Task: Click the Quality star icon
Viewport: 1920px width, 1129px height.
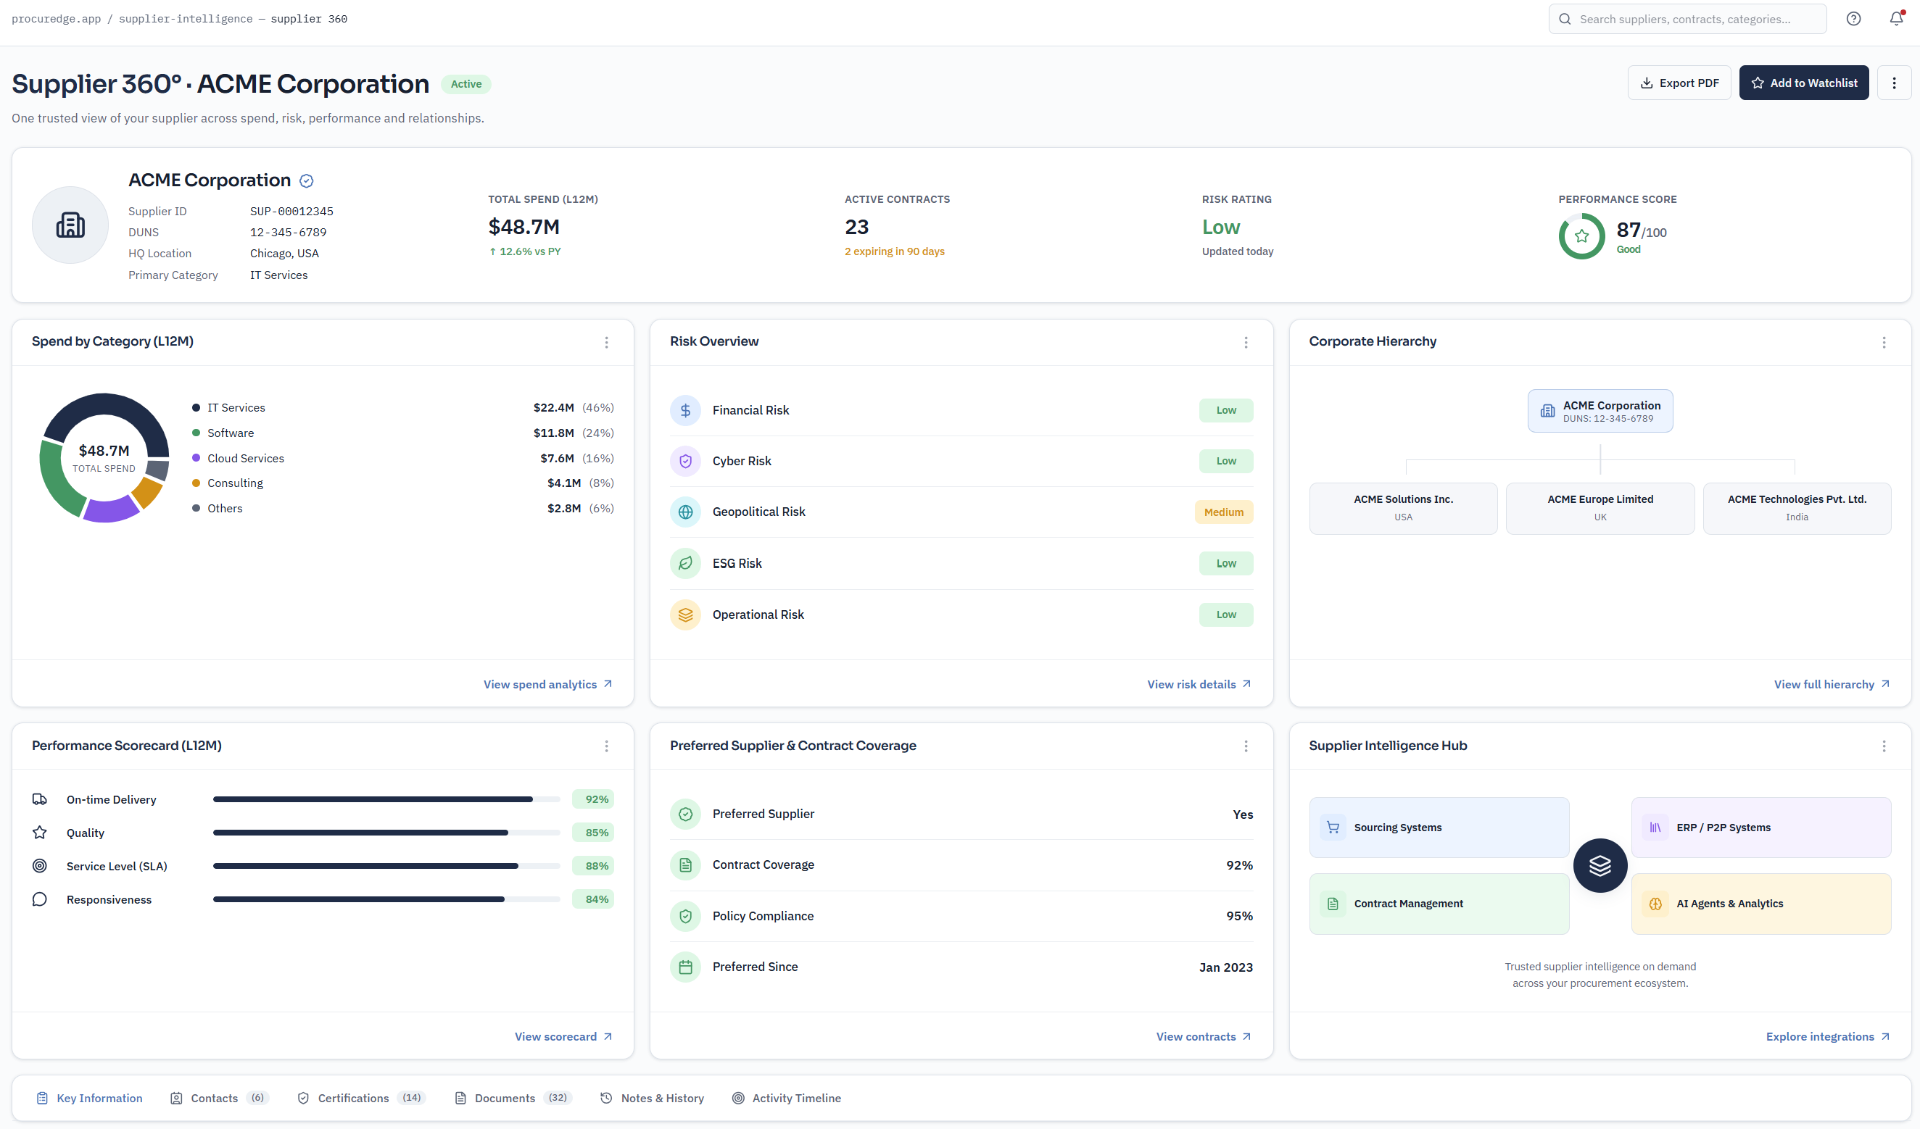Action: pos(40,832)
